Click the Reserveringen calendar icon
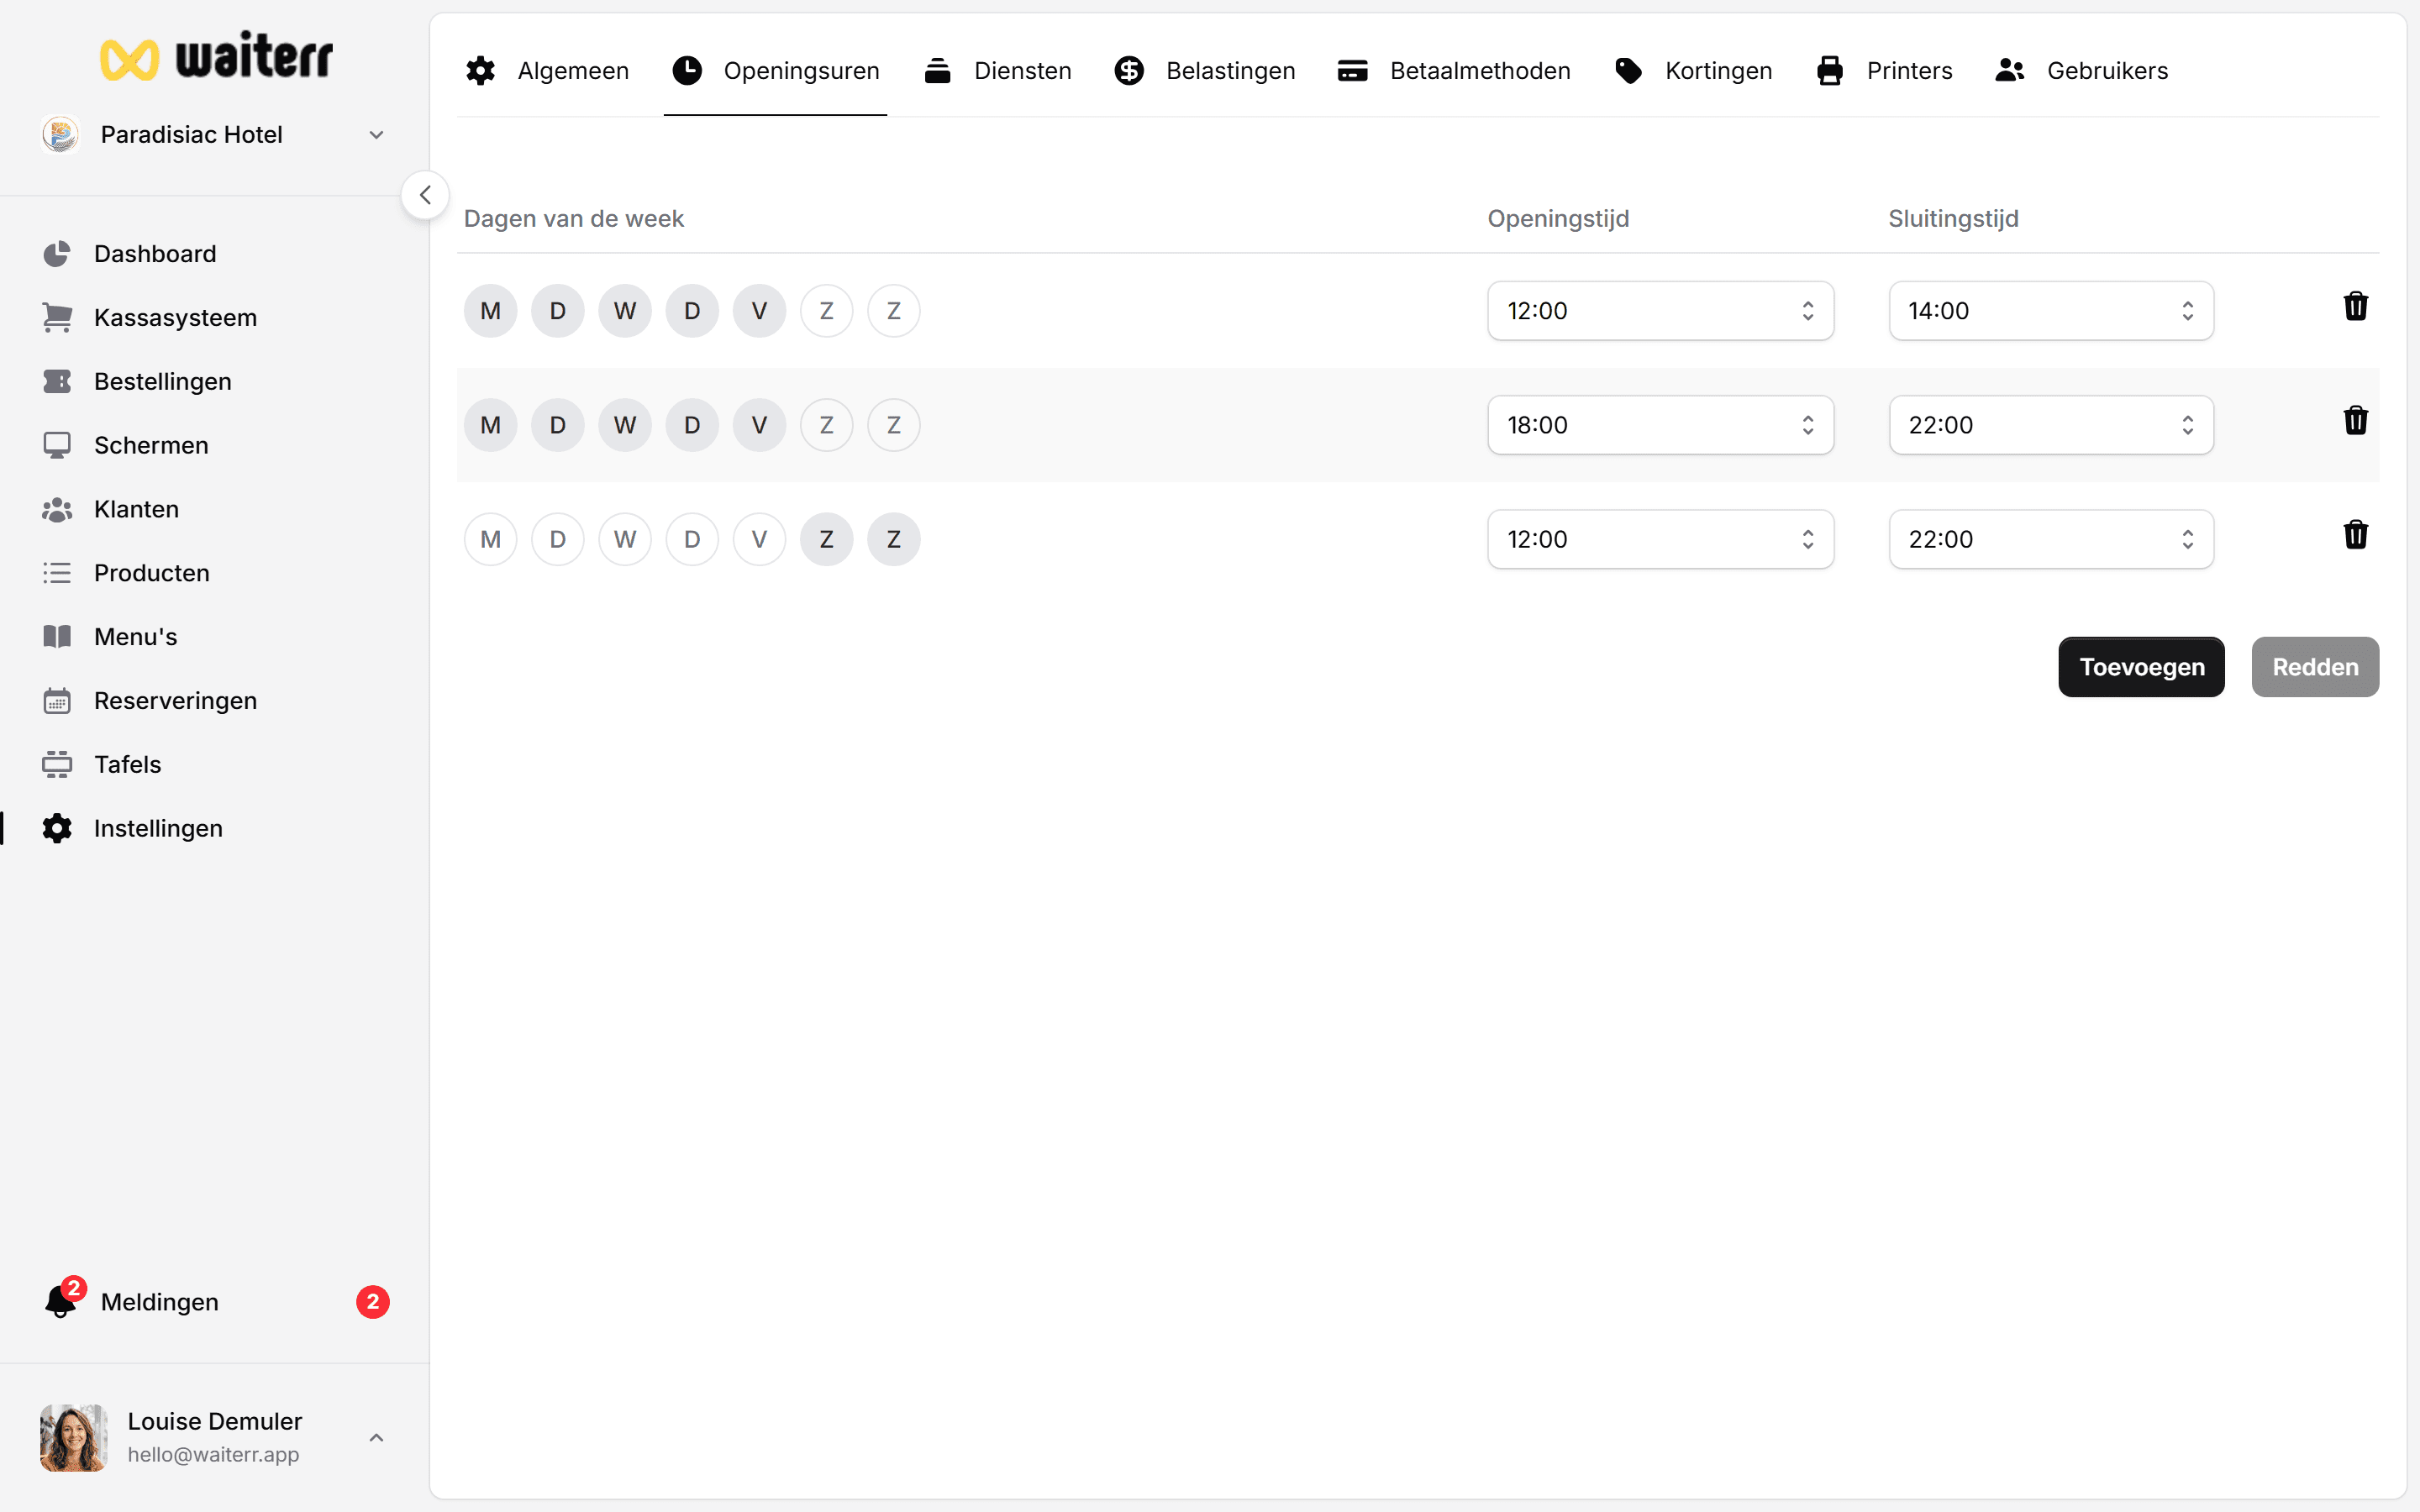Screen dimensions: 2420x1512 pyautogui.click(x=57, y=701)
